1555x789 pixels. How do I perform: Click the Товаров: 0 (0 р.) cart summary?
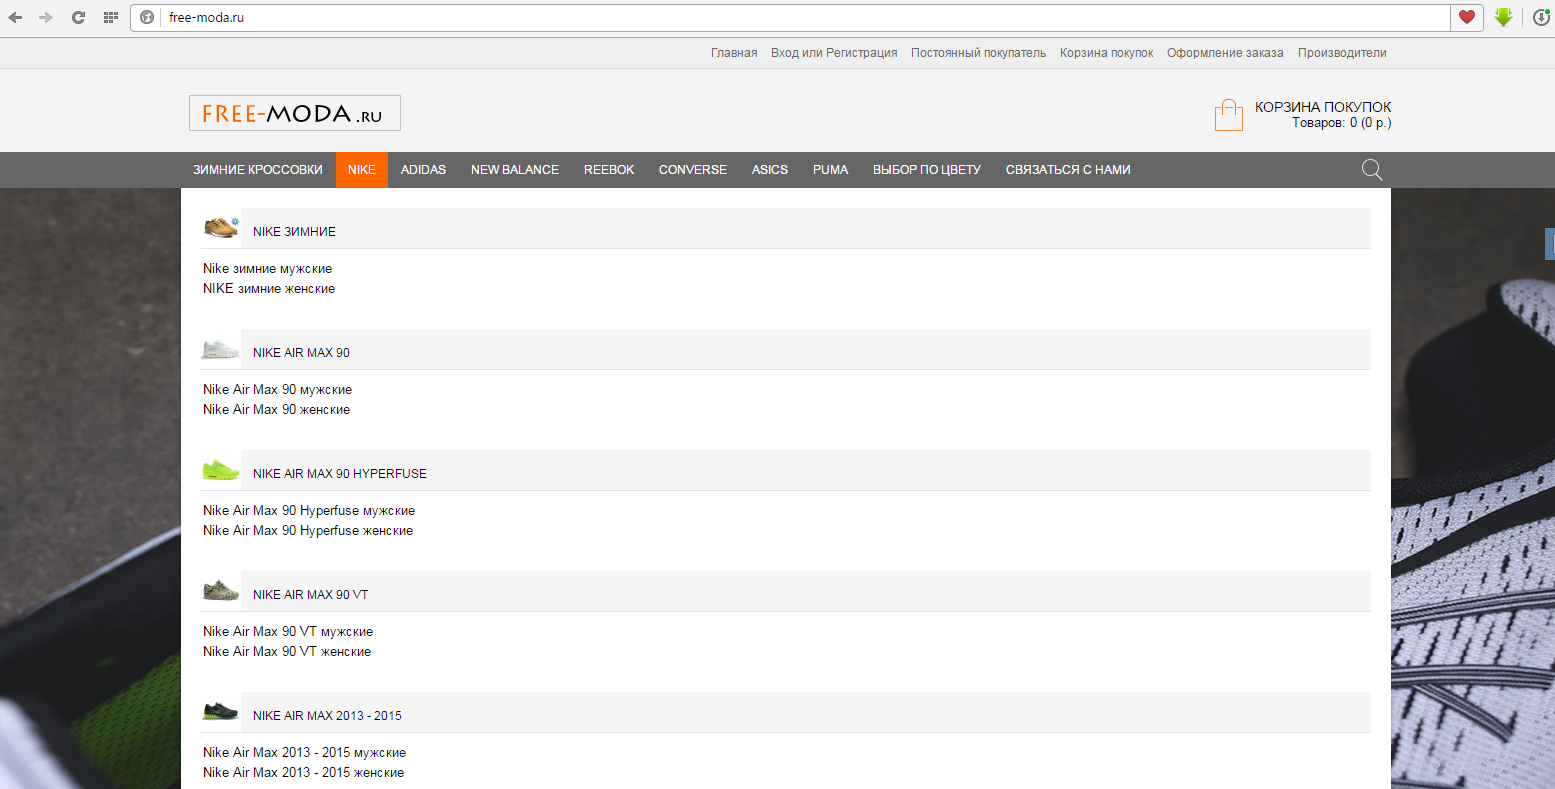click(1342, 123)
